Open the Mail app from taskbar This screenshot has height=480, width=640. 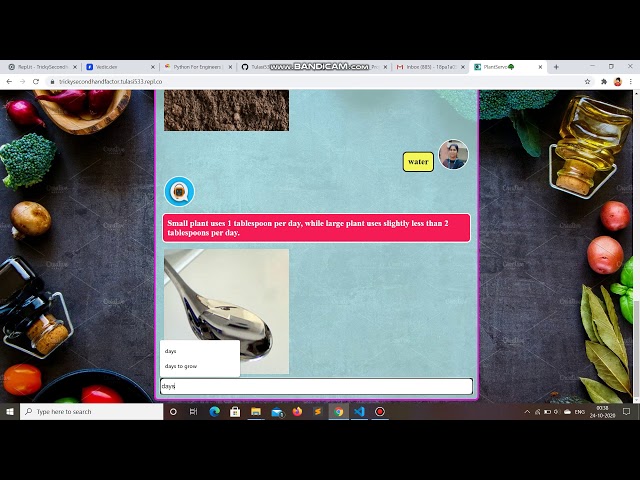coord(277,412)
